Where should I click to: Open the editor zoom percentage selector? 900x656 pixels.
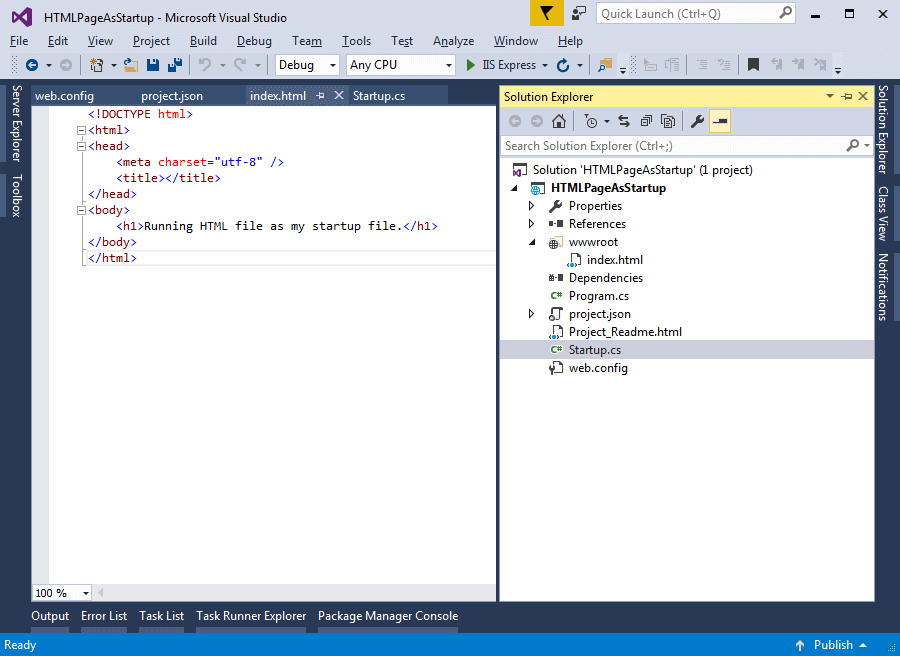(x=60, y=592)
